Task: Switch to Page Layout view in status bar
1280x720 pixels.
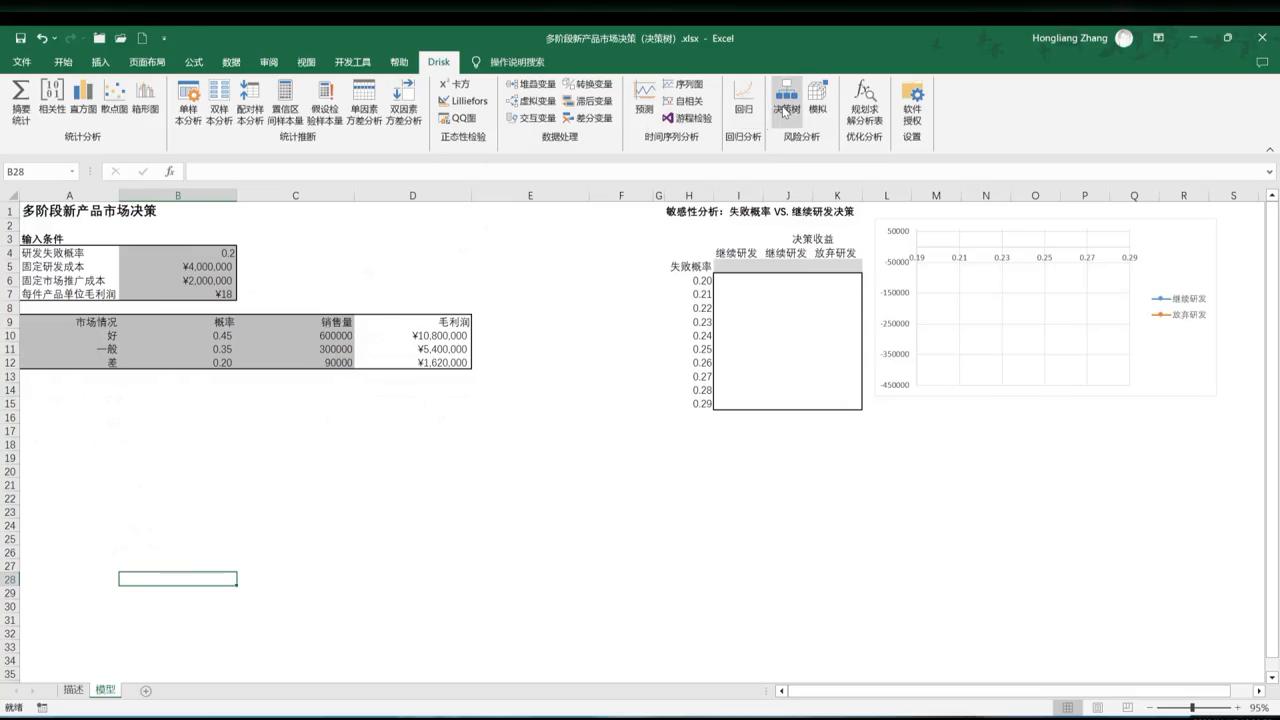Action: pos(1097,708)
